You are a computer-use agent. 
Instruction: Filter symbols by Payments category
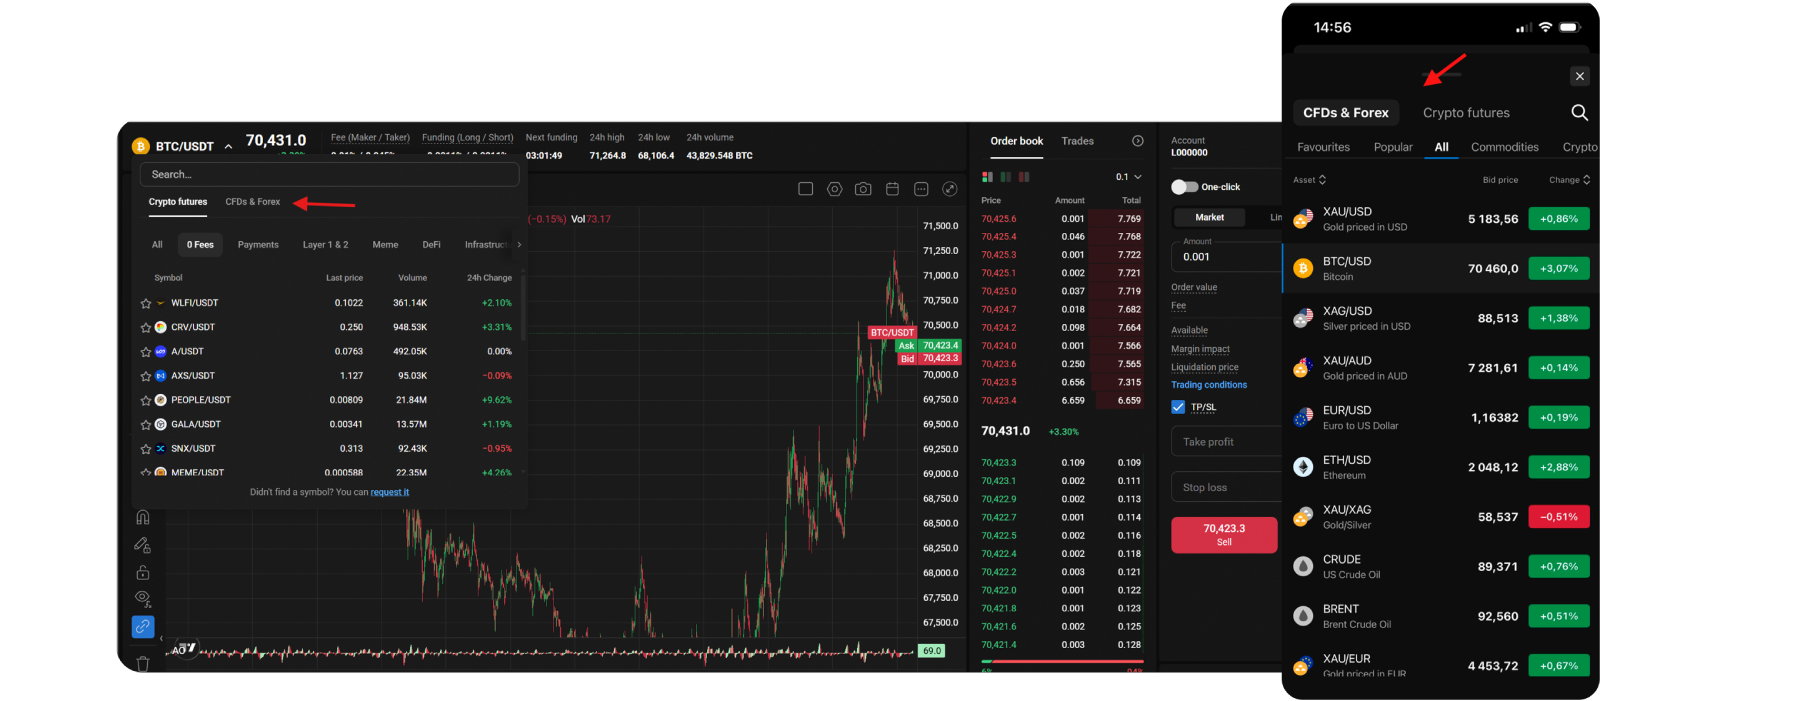258,245
